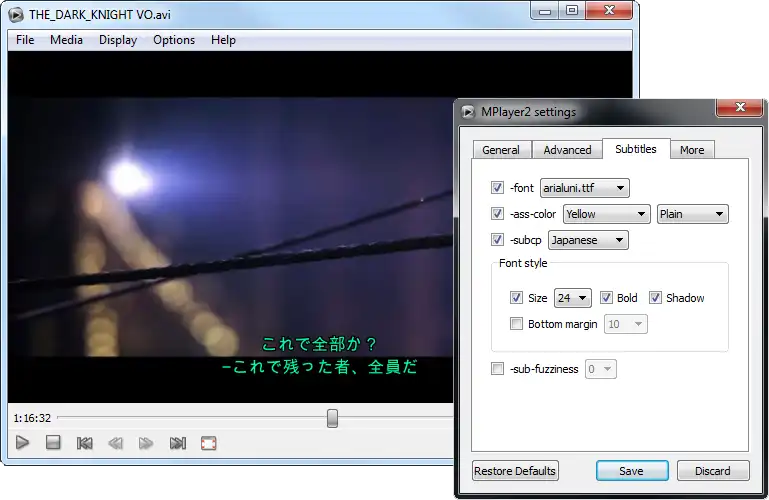Screen dimensions: 769x500
Task: Open the File menu
Action: click(x=25, y=40)
